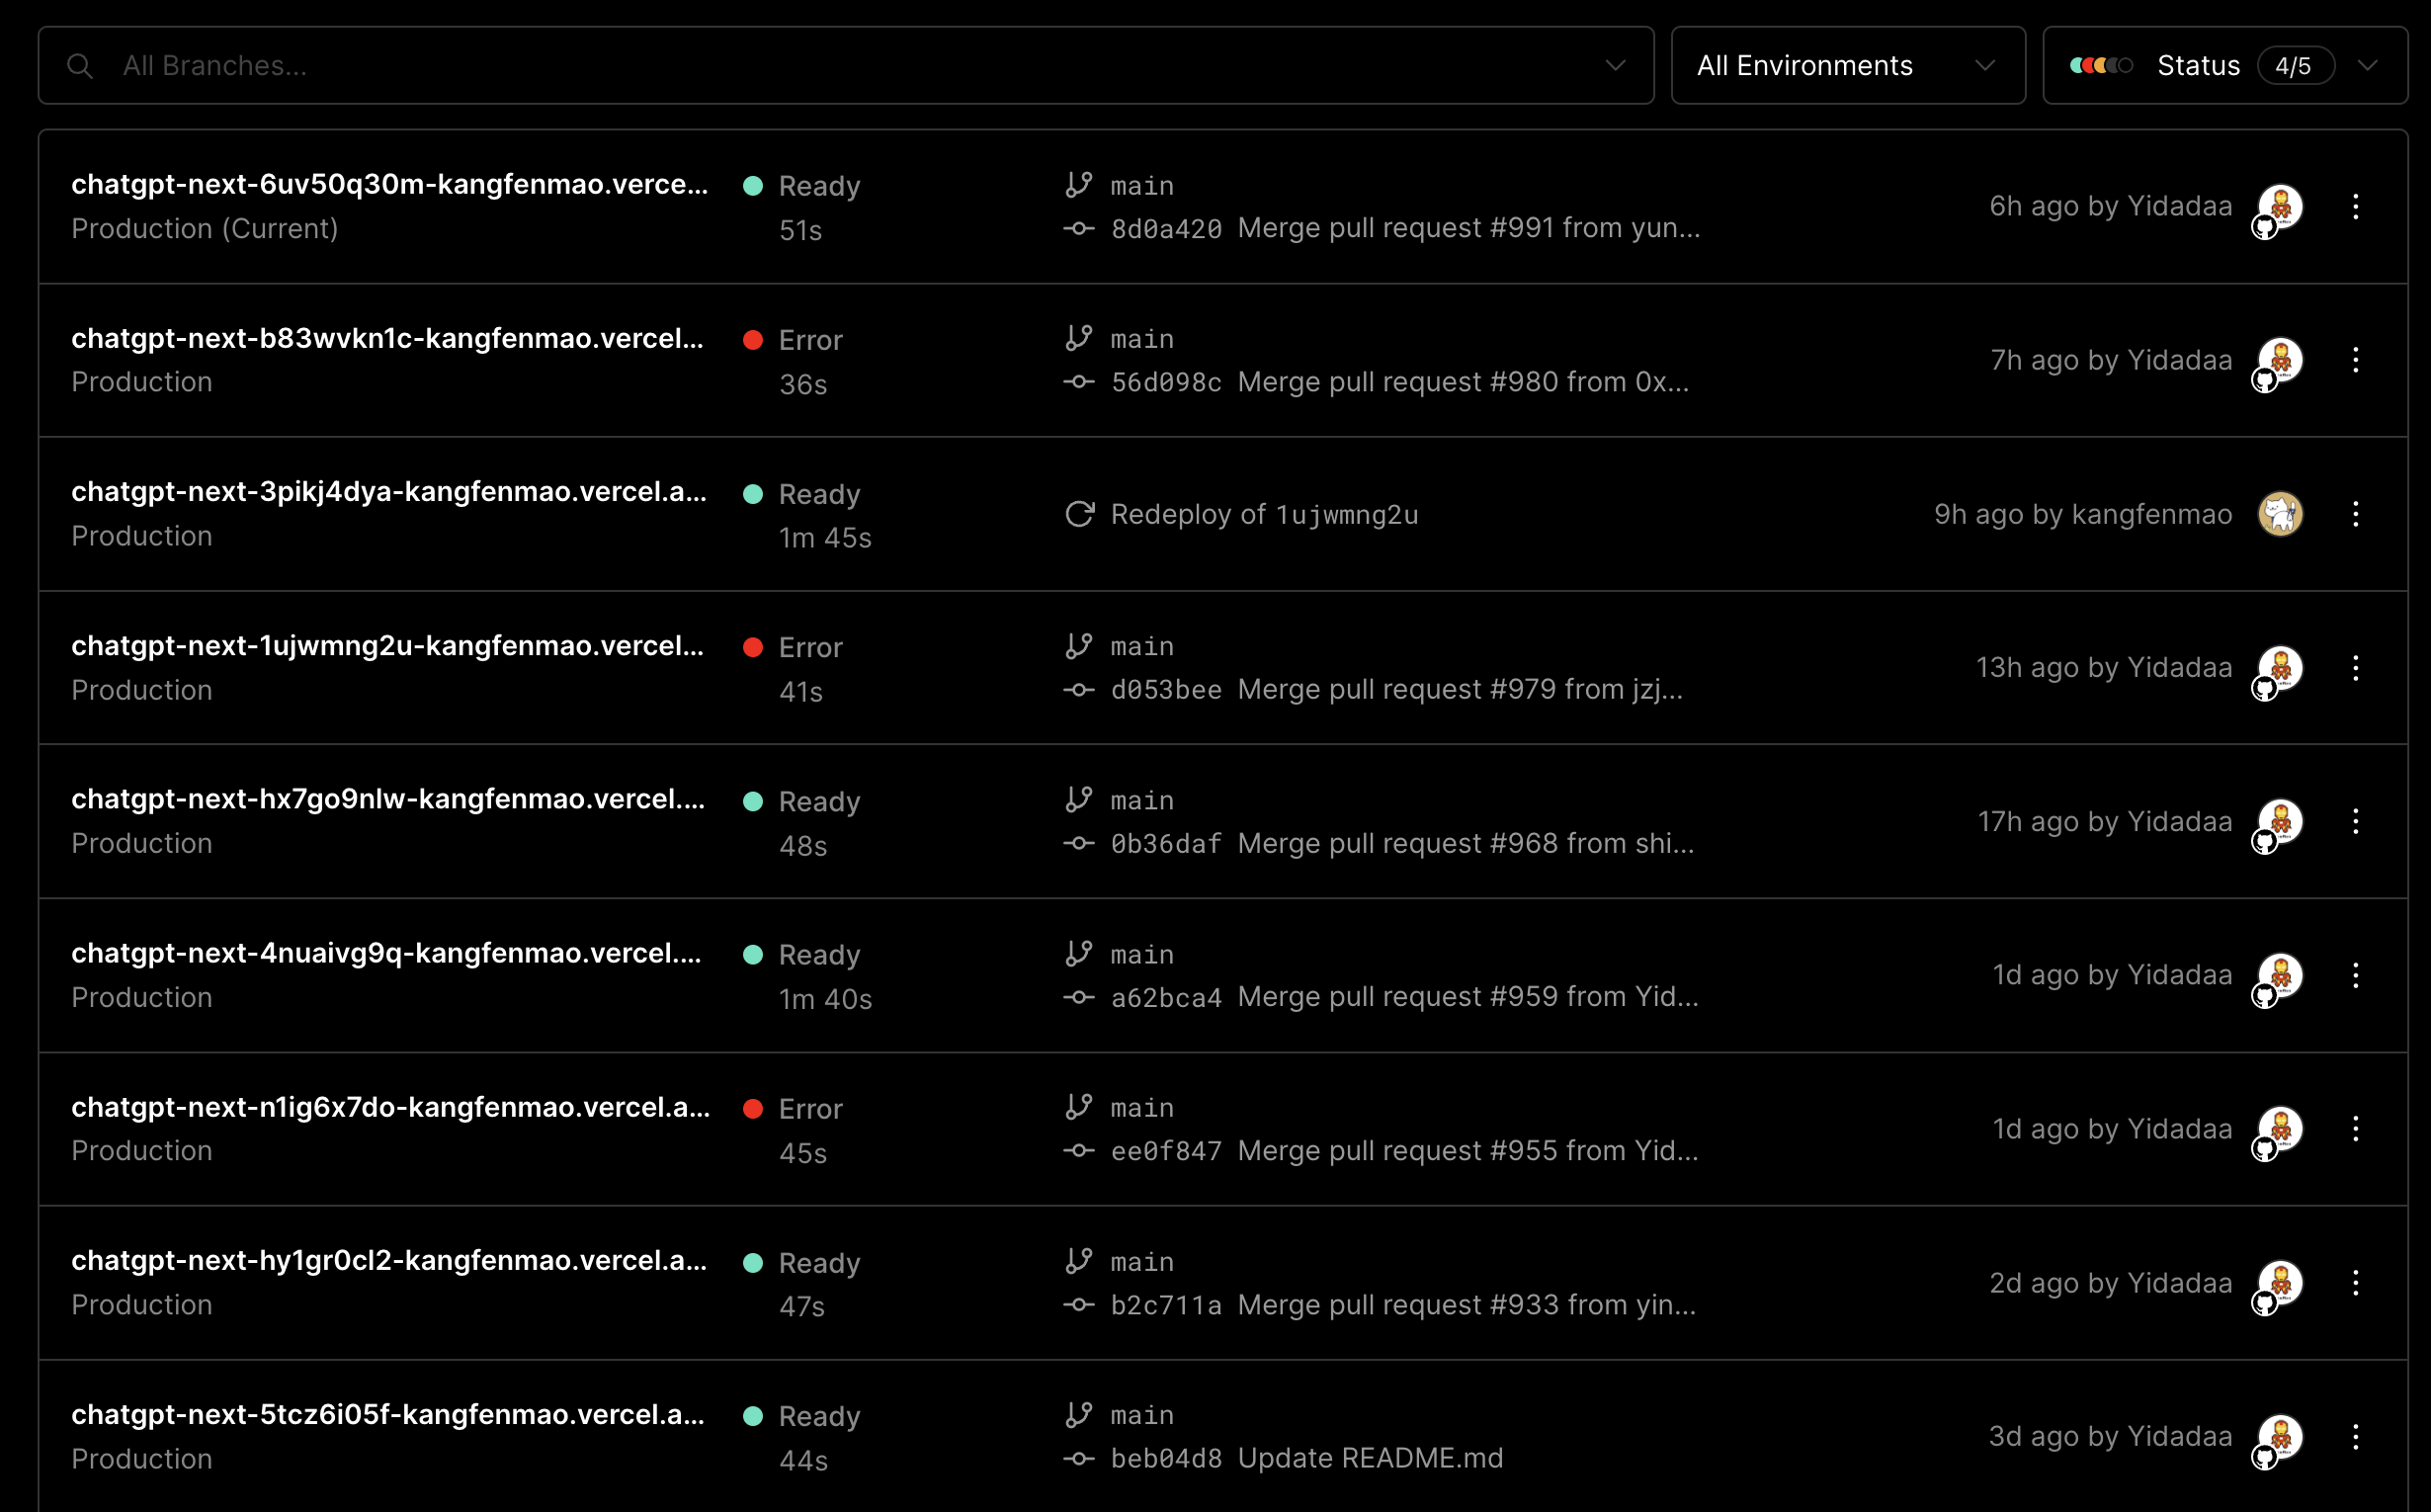Viewport: 2431px width, 1512px height.
Task: Open the All Environments dropdown
Action: click(x=1846, y=65)
